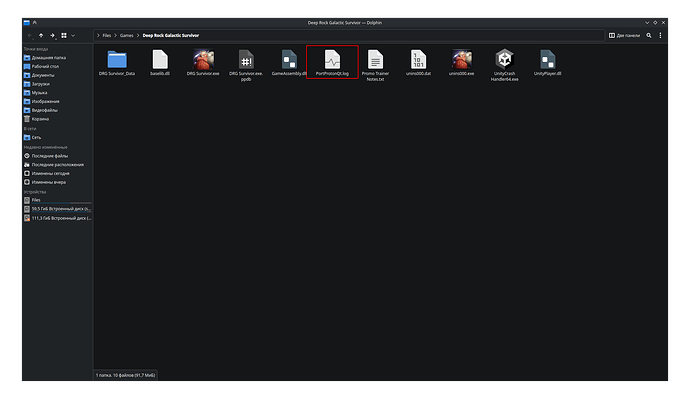Screen dimensions: 690x407
Task: Select Последние файлы in the sidebar
Action: [x=49, y=156]
